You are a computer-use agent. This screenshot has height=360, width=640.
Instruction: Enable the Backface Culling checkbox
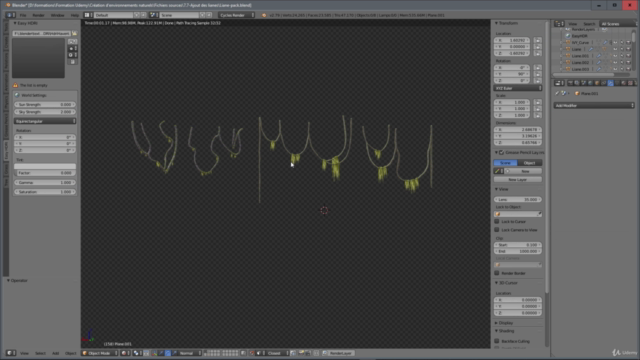point(497,341)
